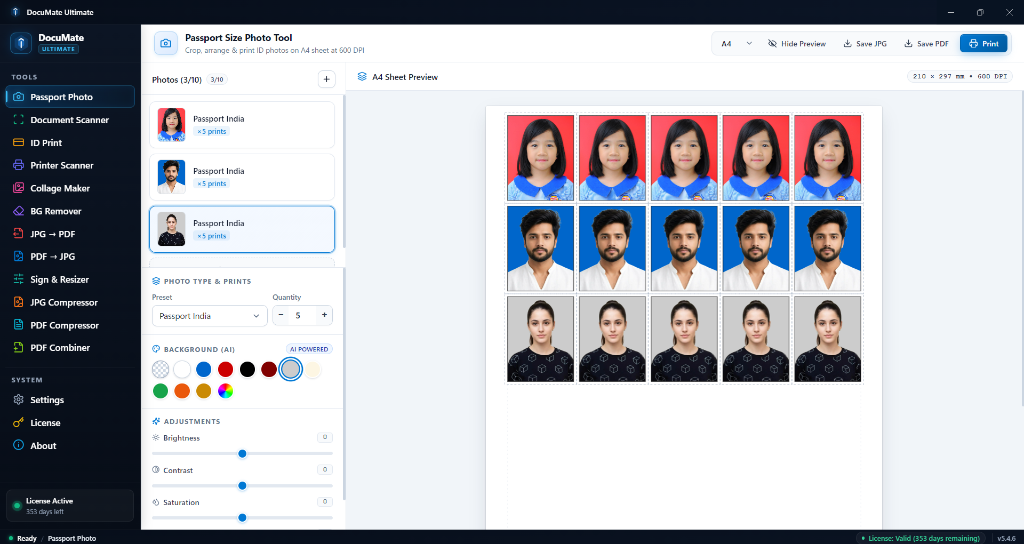Select the bearded man photo card

coord(242,177)
